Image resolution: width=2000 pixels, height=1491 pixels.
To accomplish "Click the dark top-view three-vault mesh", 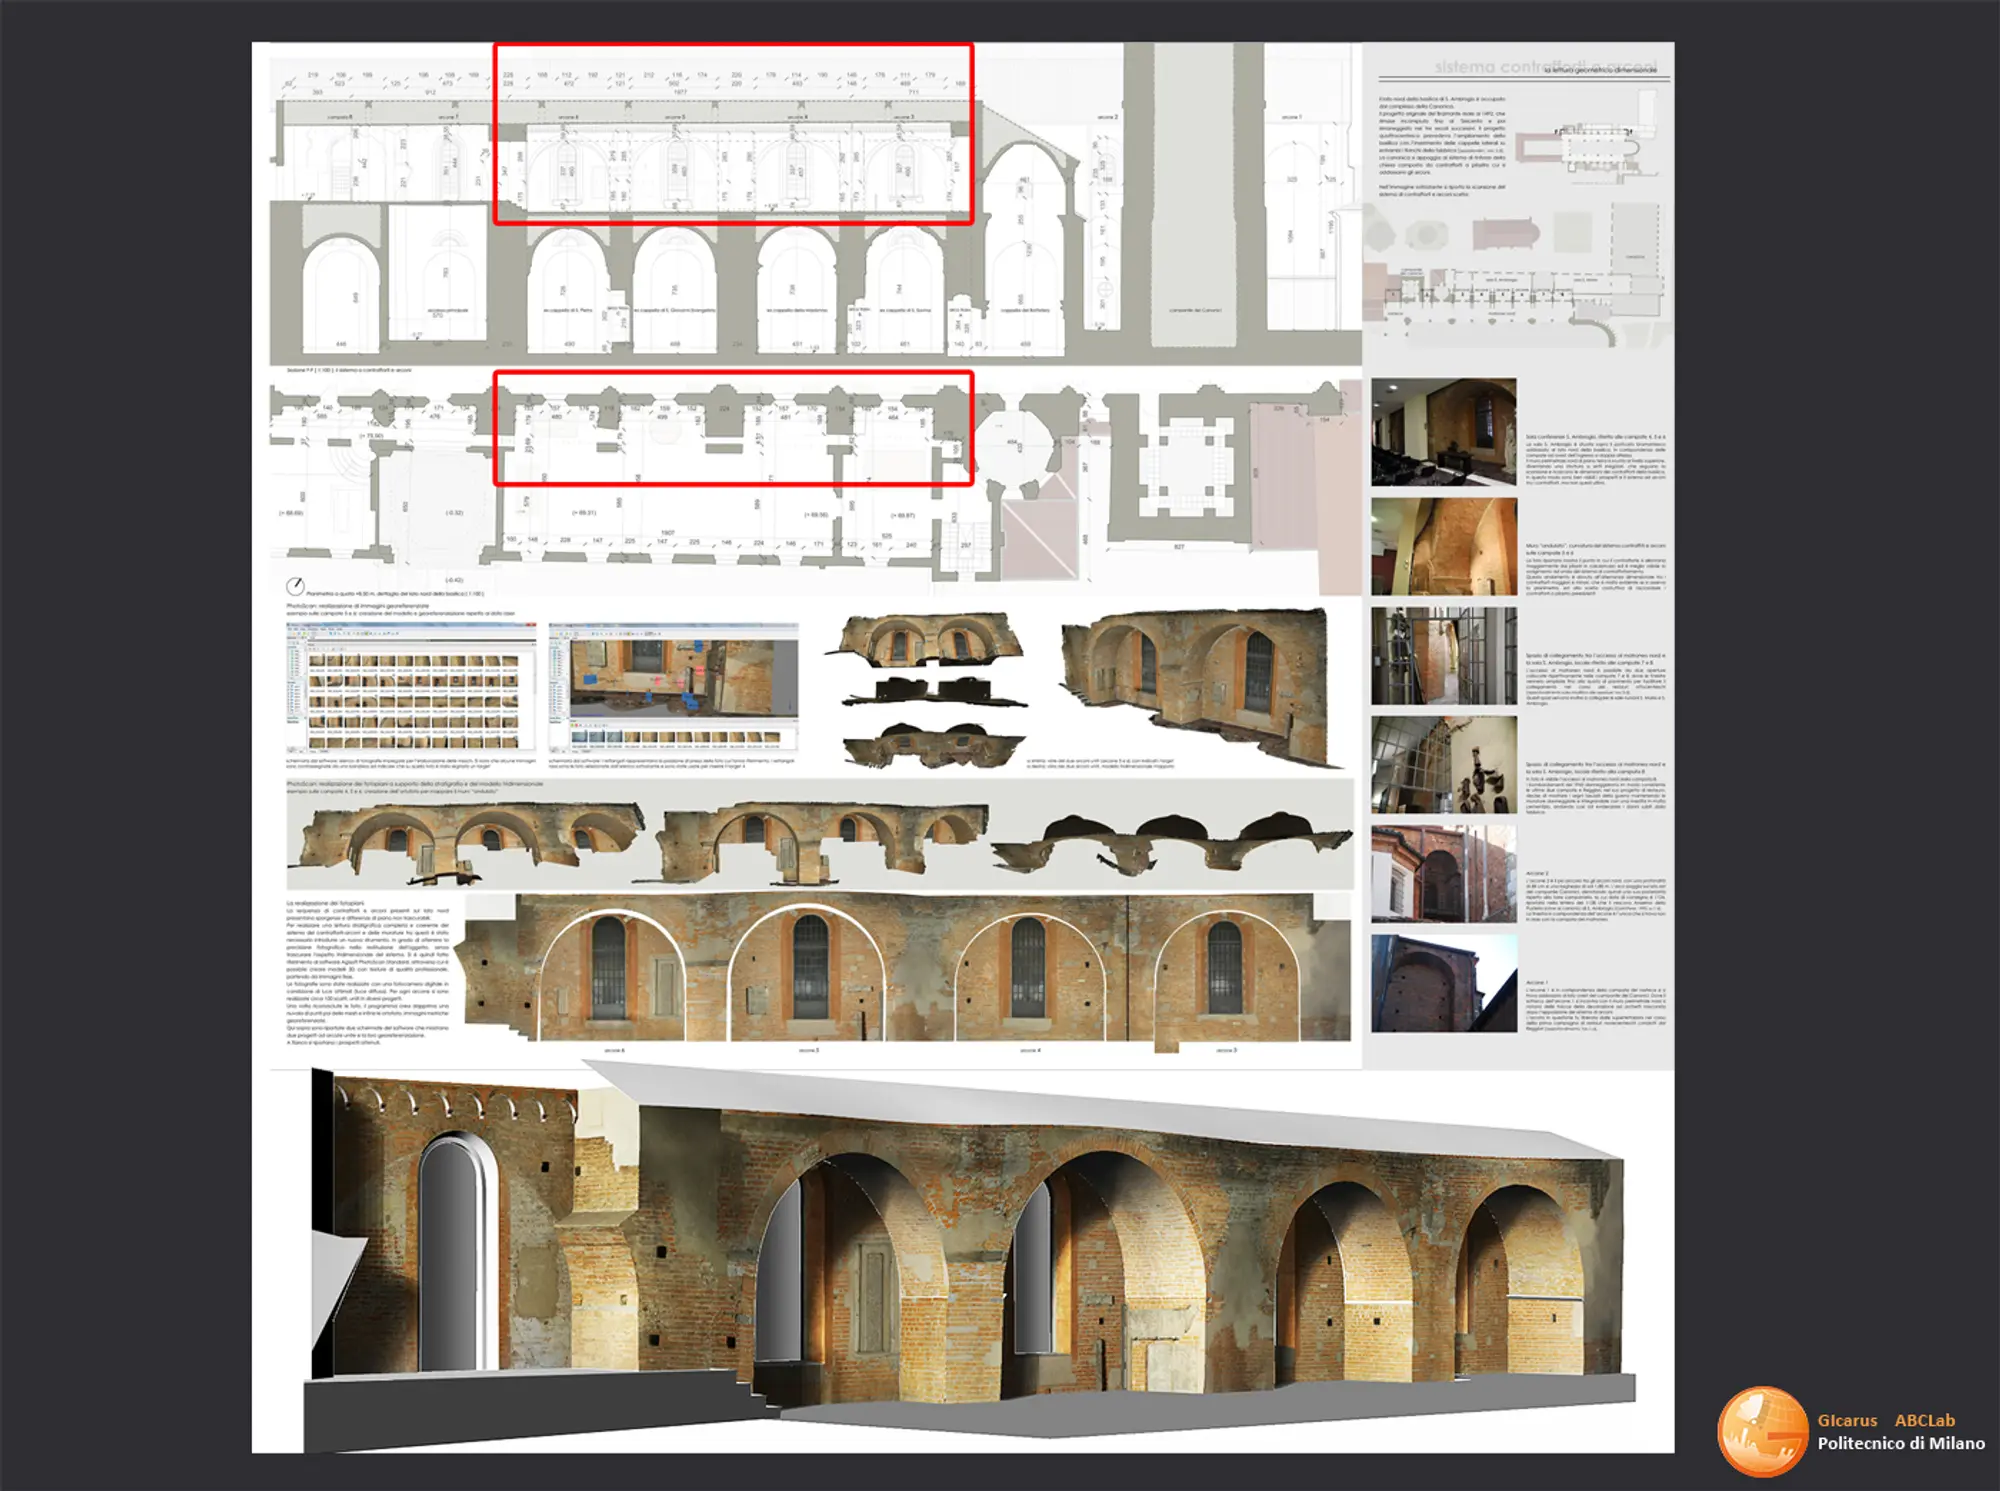I will tap(1170, 842).
